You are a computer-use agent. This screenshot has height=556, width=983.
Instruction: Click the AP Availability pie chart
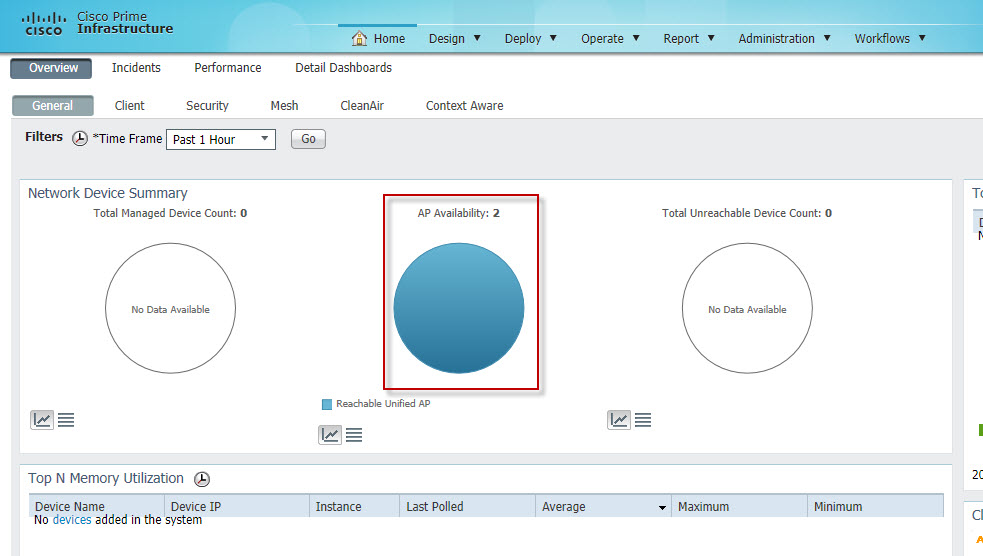pyautogui.click(x=459, y=308)
